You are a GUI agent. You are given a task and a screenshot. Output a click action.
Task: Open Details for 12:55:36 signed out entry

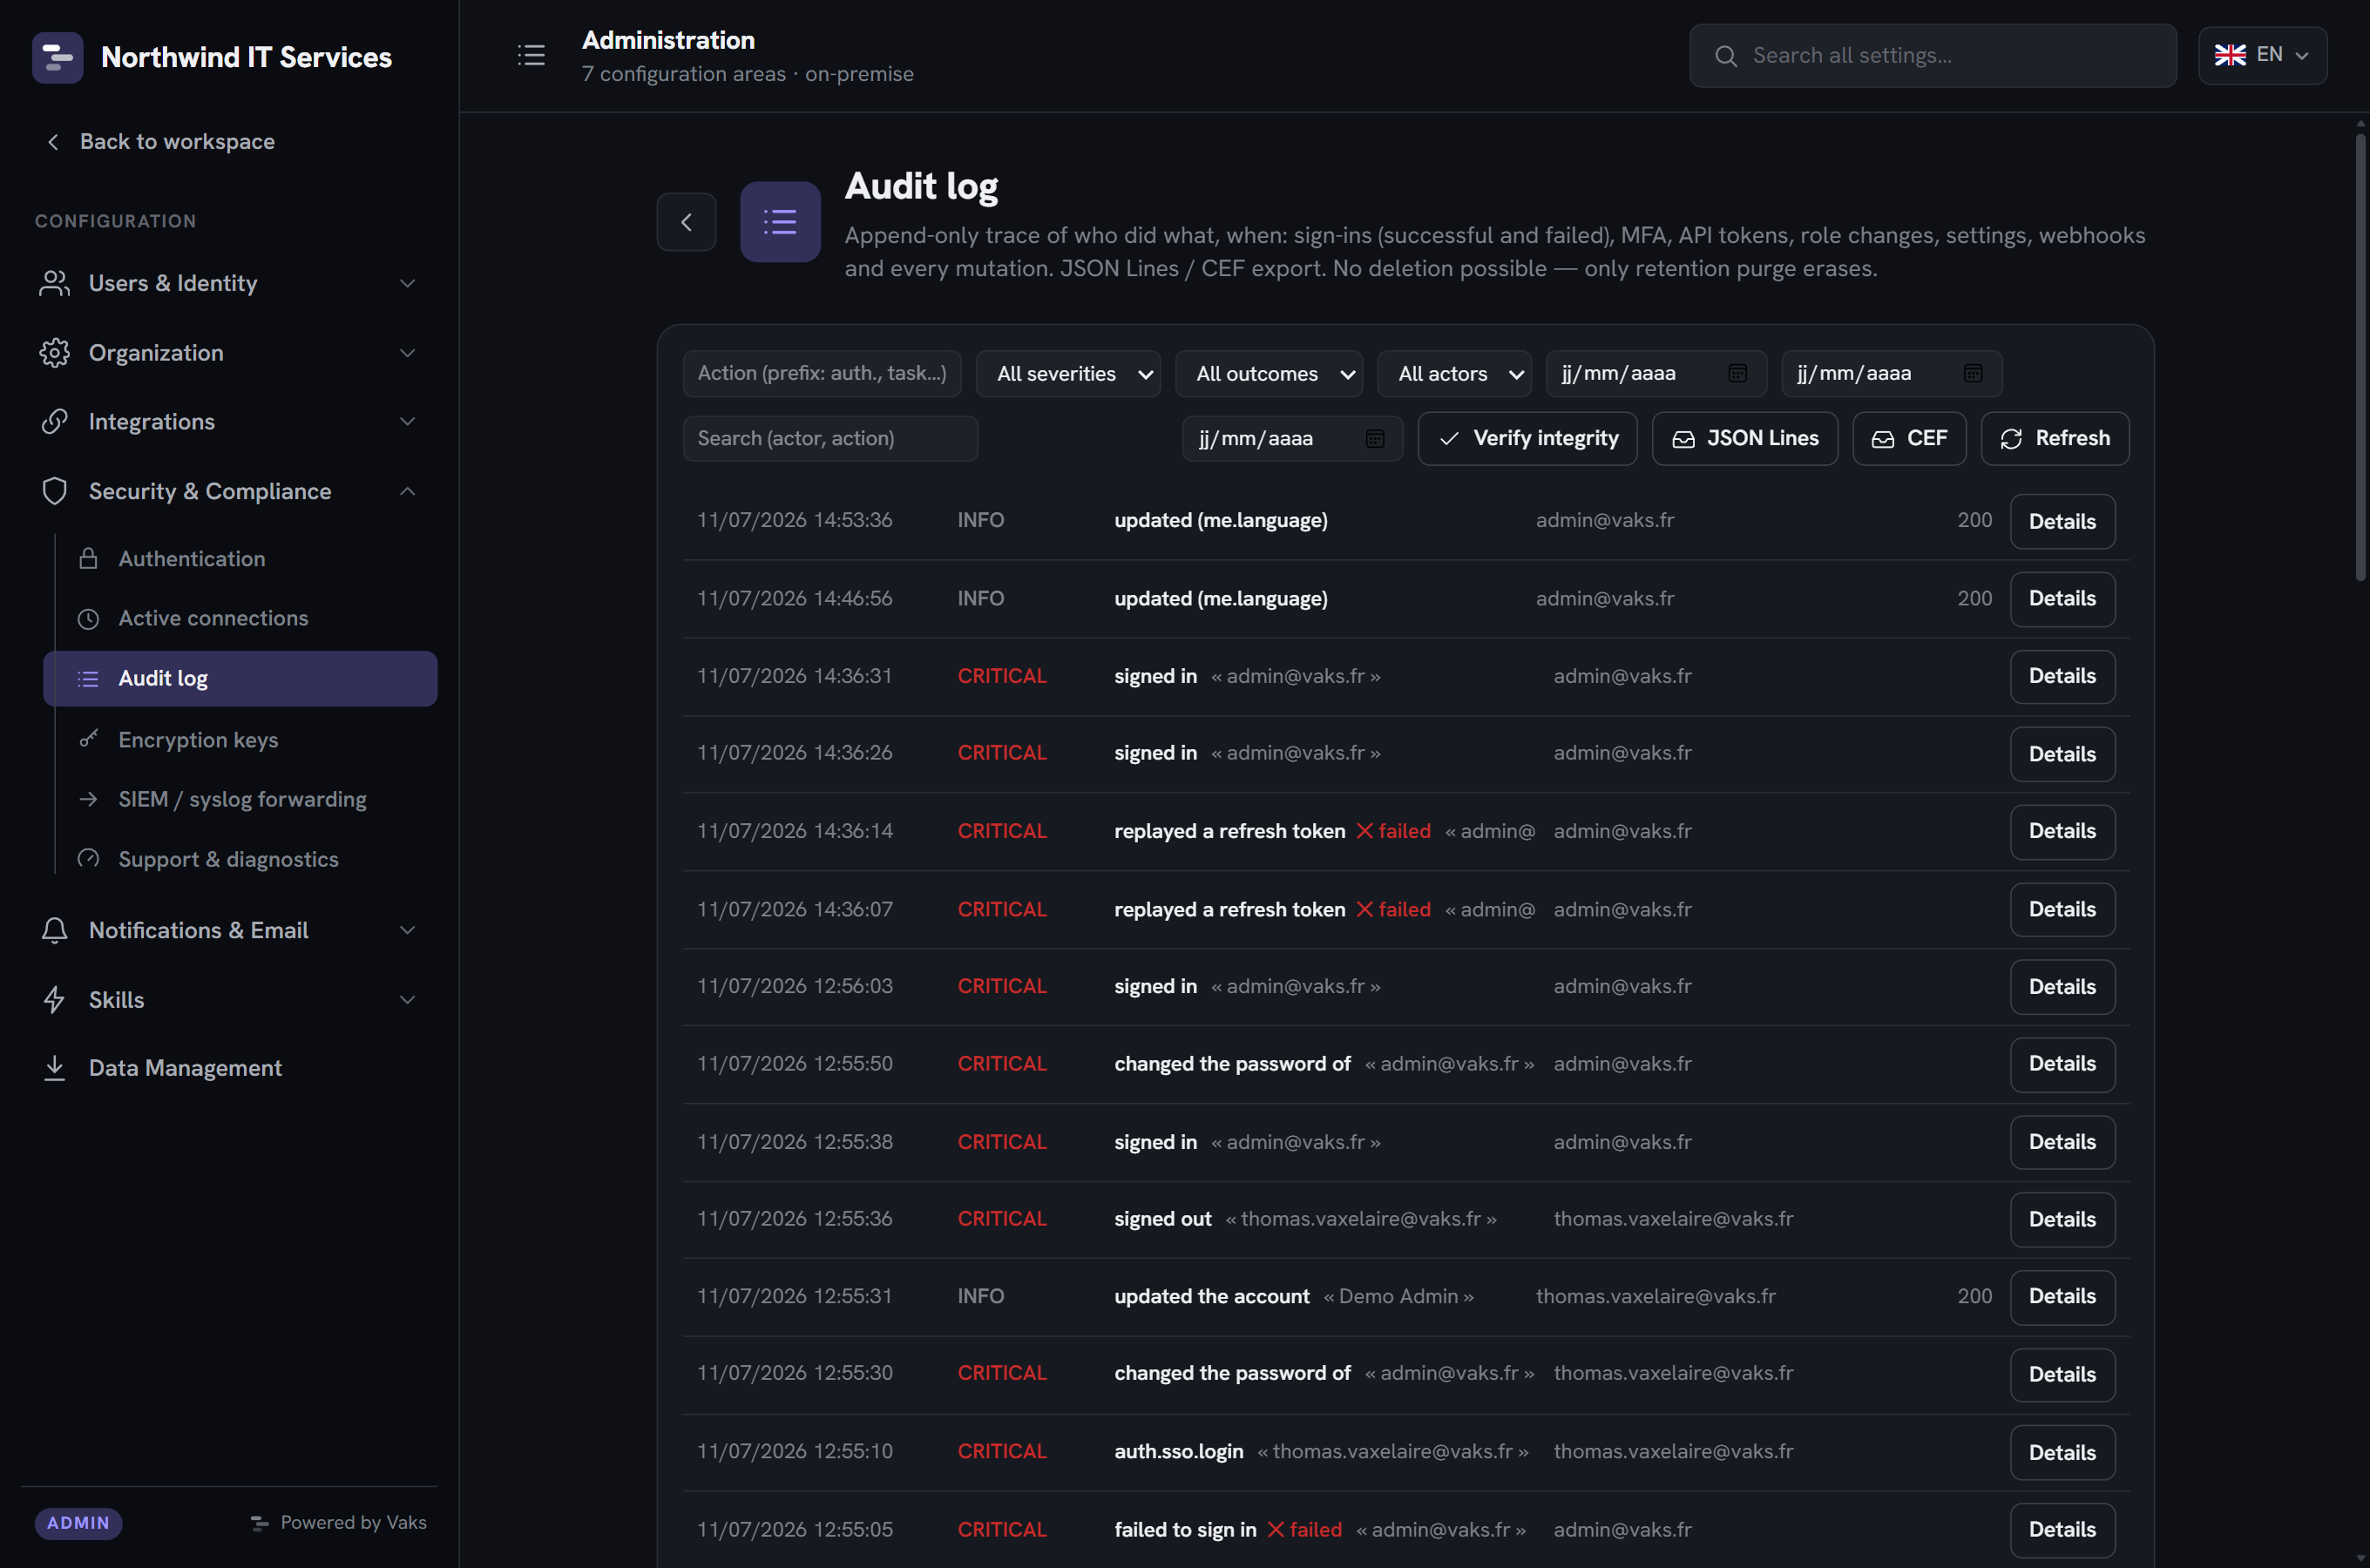[x=2062, y=1220]
